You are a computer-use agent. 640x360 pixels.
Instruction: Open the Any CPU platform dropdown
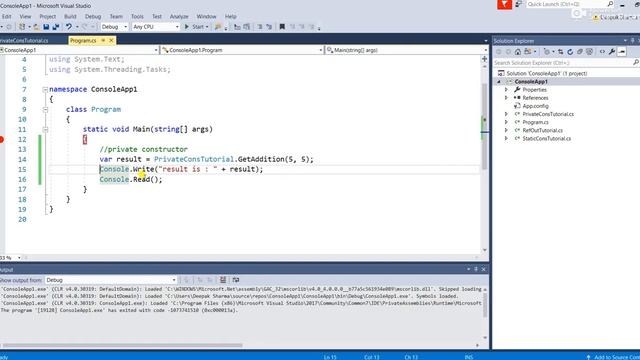click(156, 27)
